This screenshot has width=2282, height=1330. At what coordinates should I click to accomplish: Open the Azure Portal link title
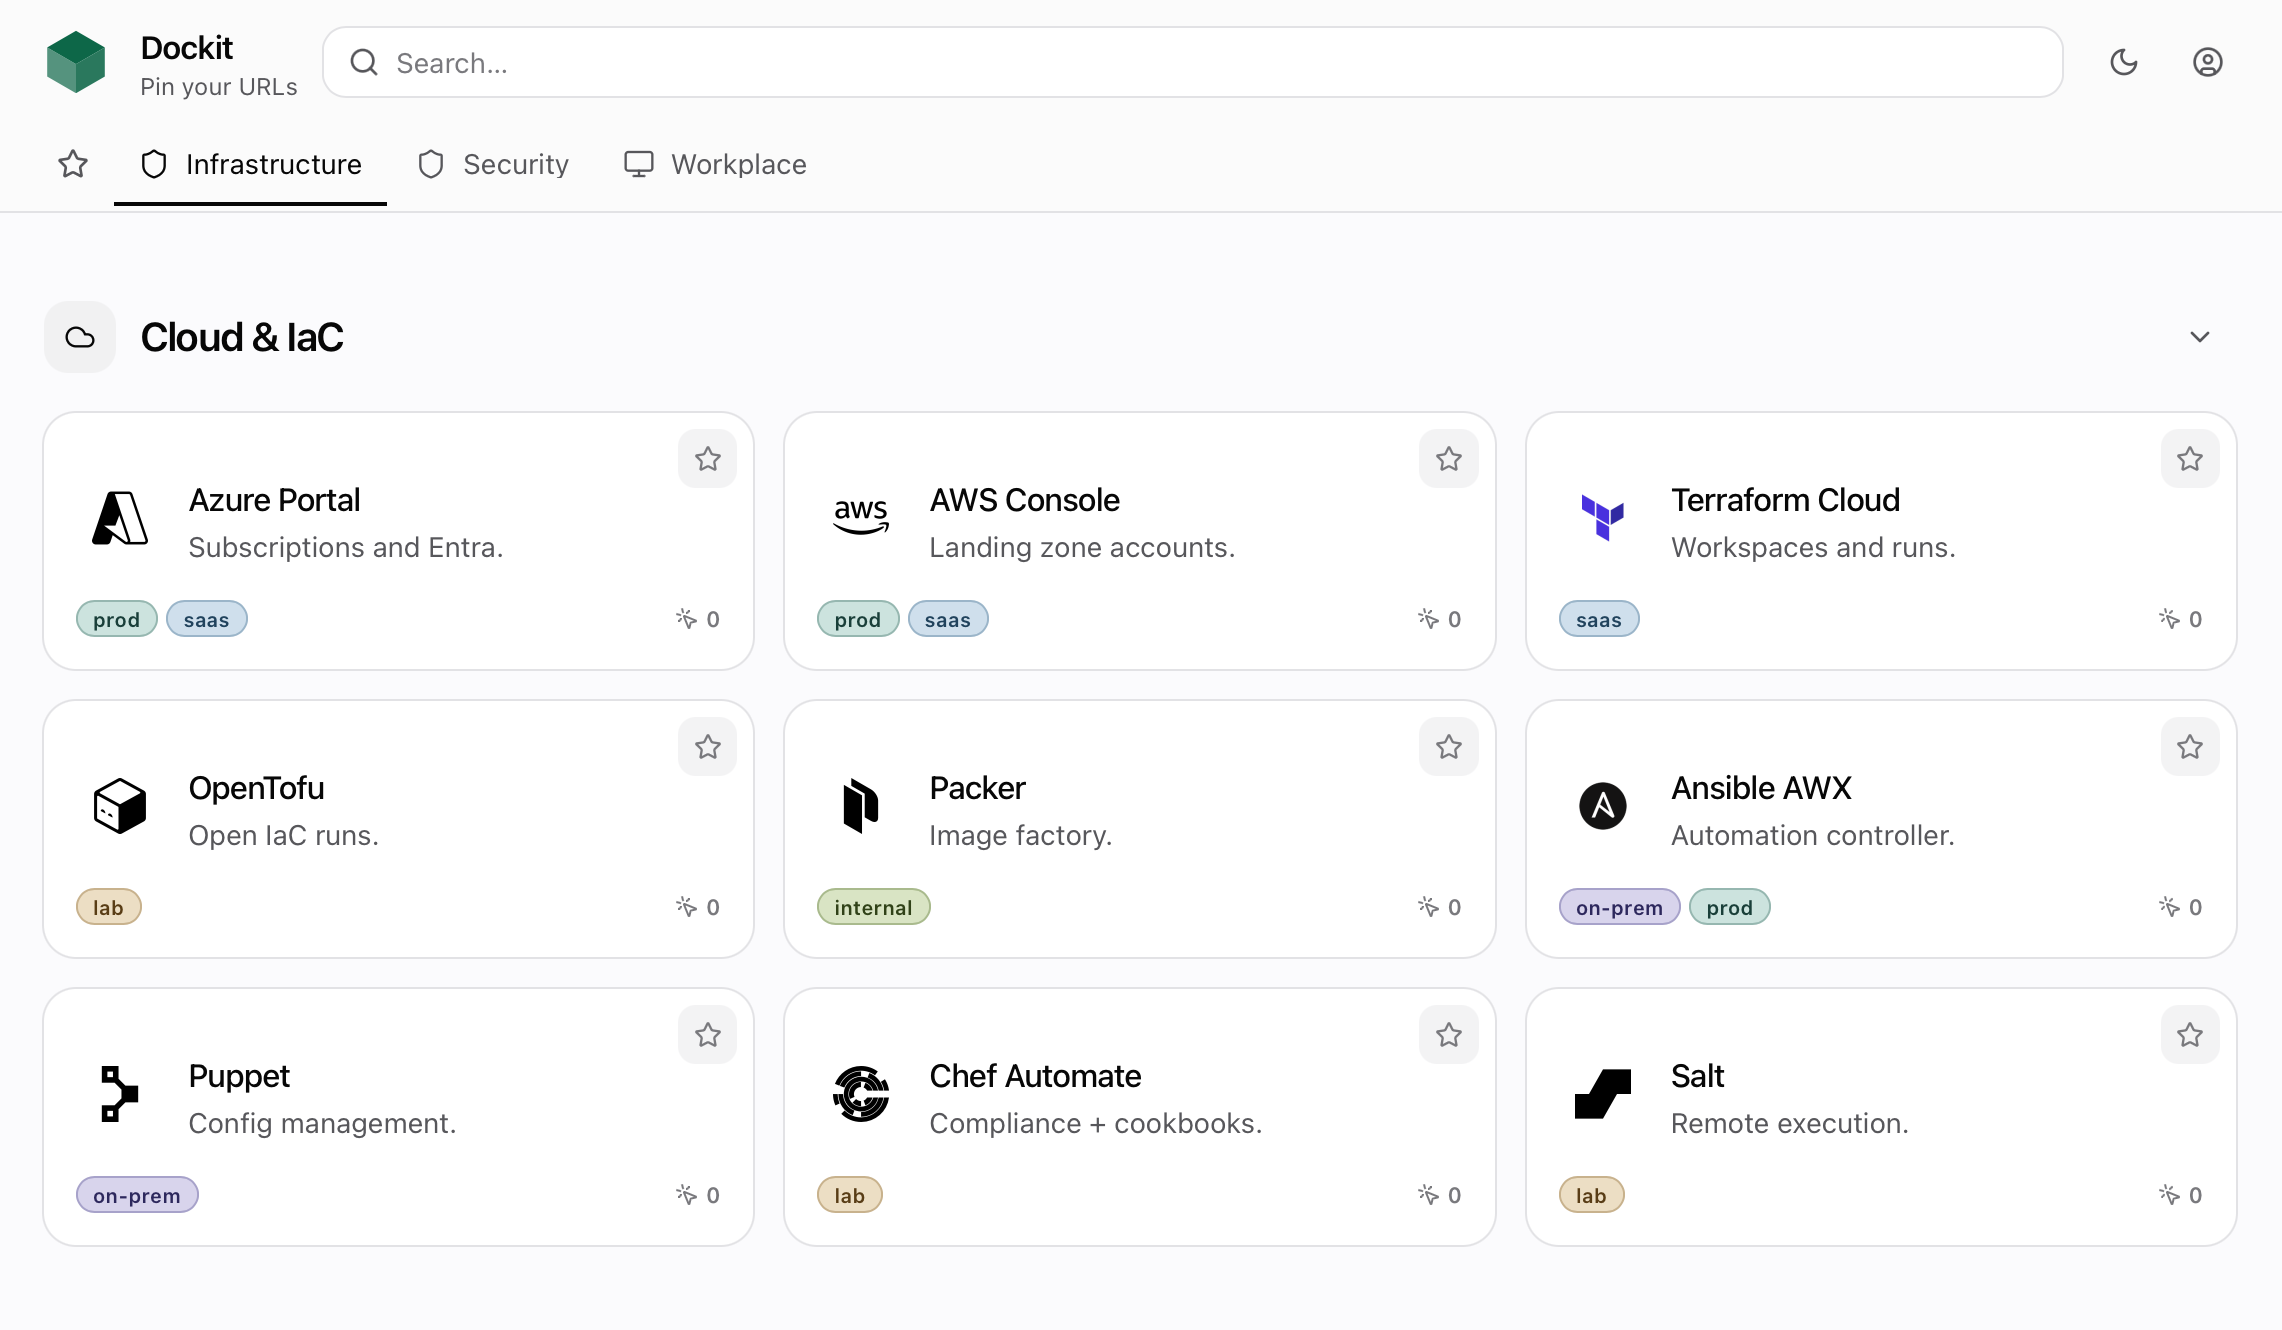275,500
